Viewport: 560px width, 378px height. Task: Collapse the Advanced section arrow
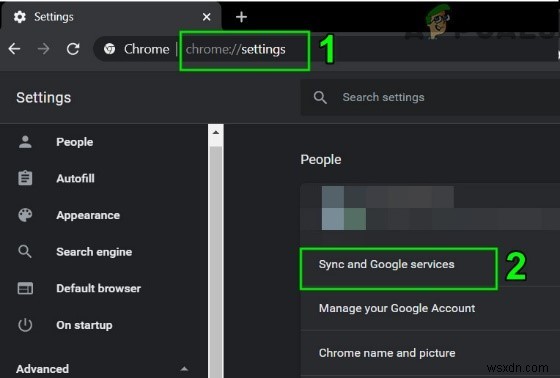point(184,369)
